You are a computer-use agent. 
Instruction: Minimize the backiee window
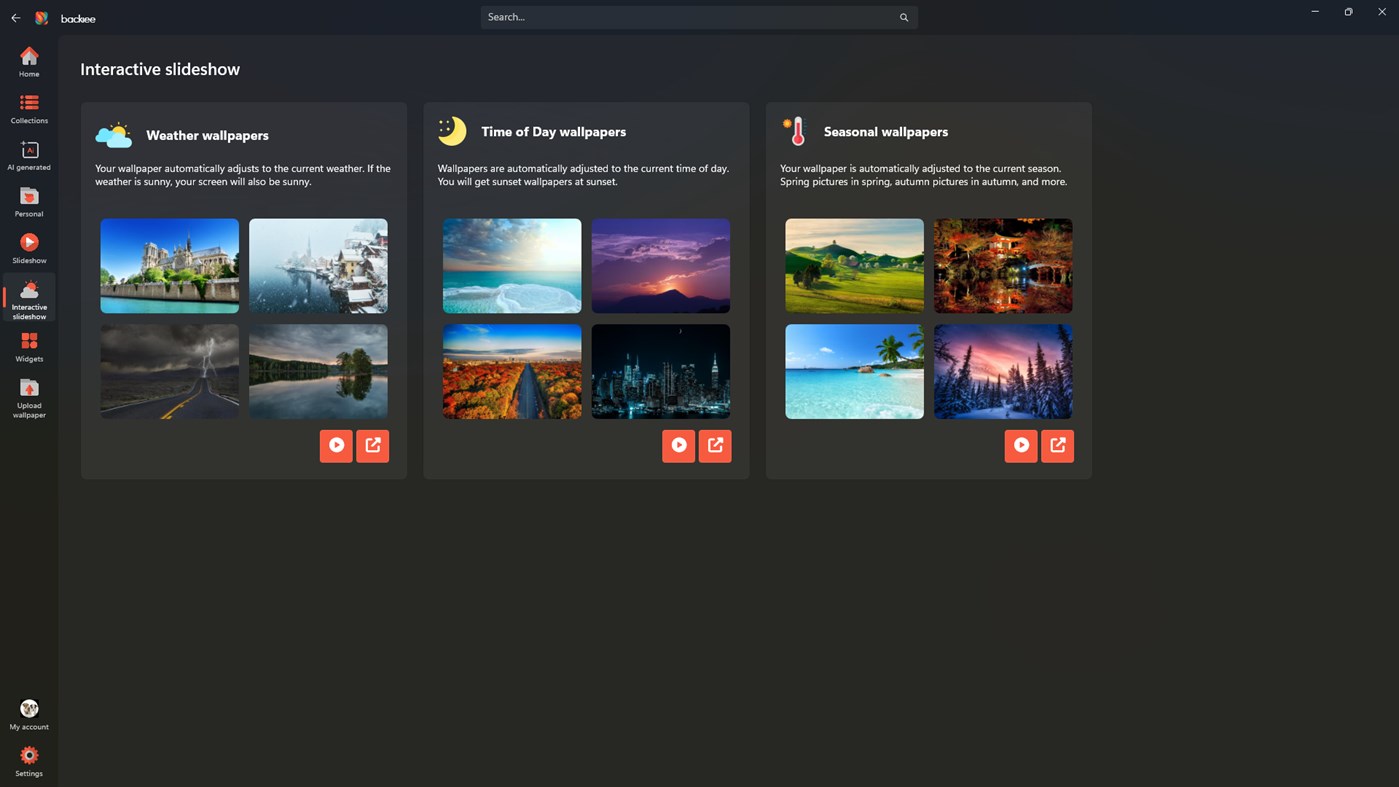point(1315,11)
